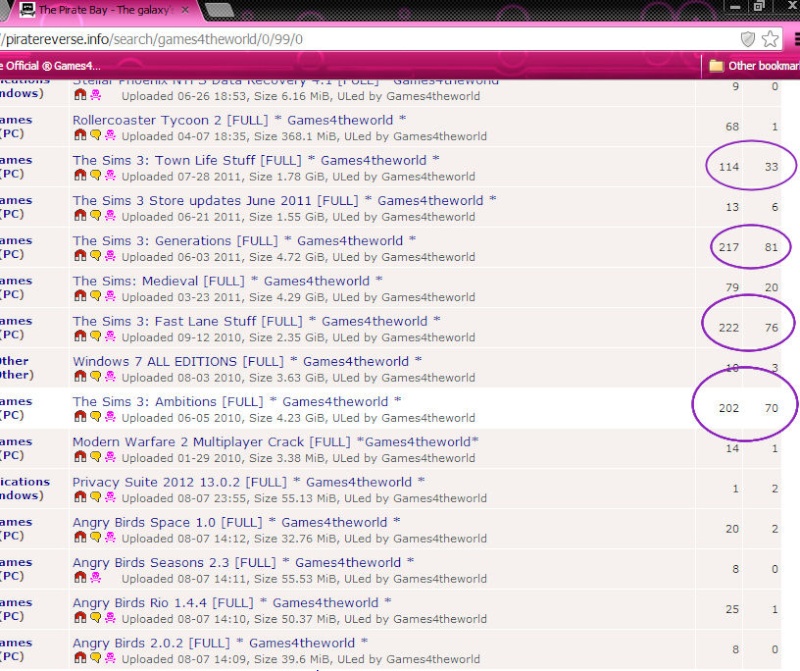Click magnet icon for Privacy Suite 2012
This screenshot has width=800, height=671.
(x=80, y=497)
